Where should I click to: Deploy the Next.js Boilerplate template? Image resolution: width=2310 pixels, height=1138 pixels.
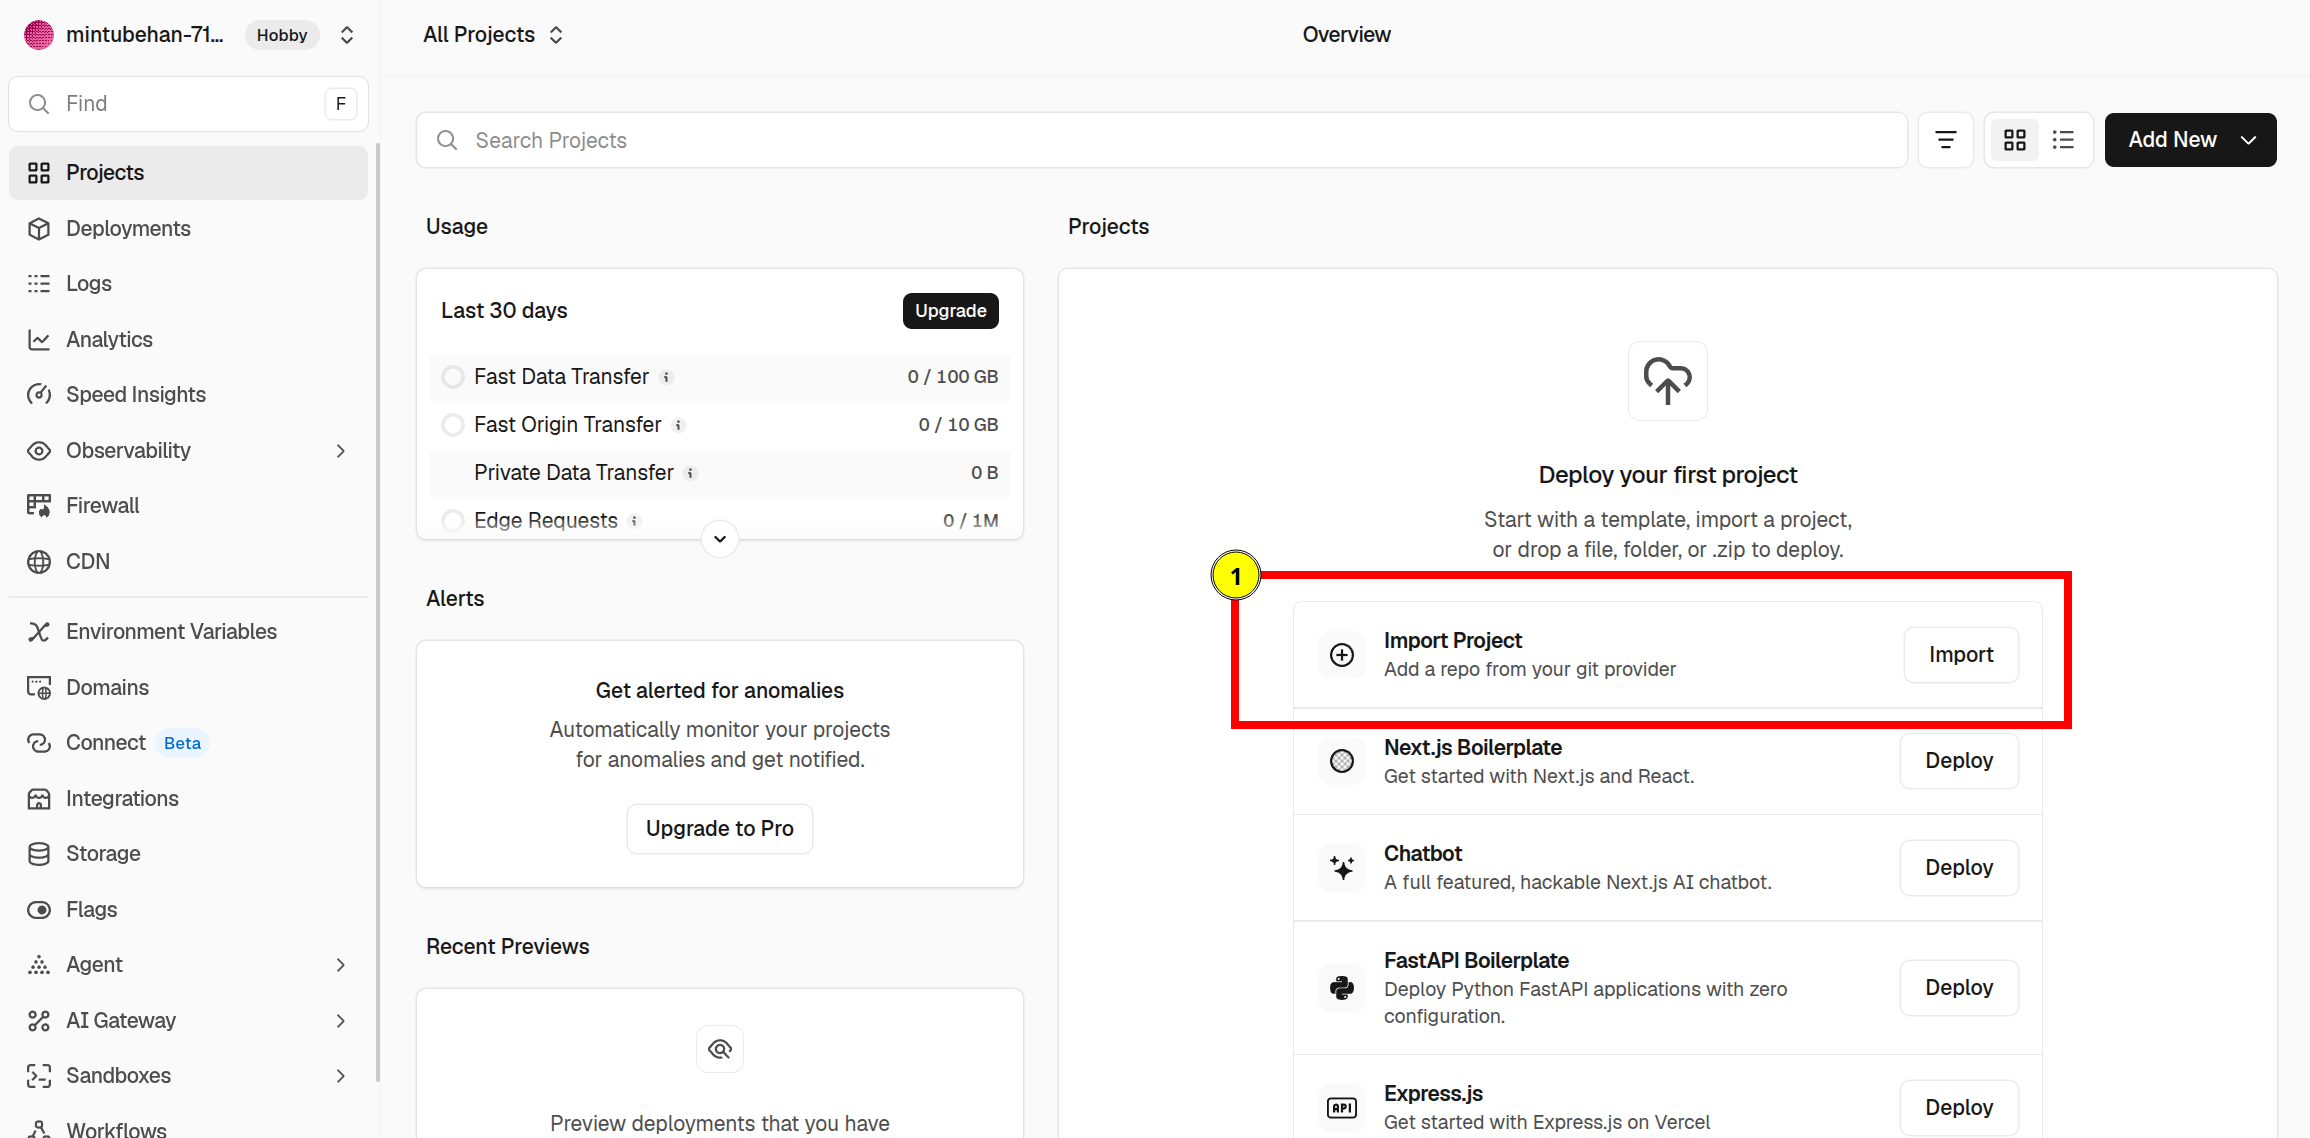[x=1959, y=761]
